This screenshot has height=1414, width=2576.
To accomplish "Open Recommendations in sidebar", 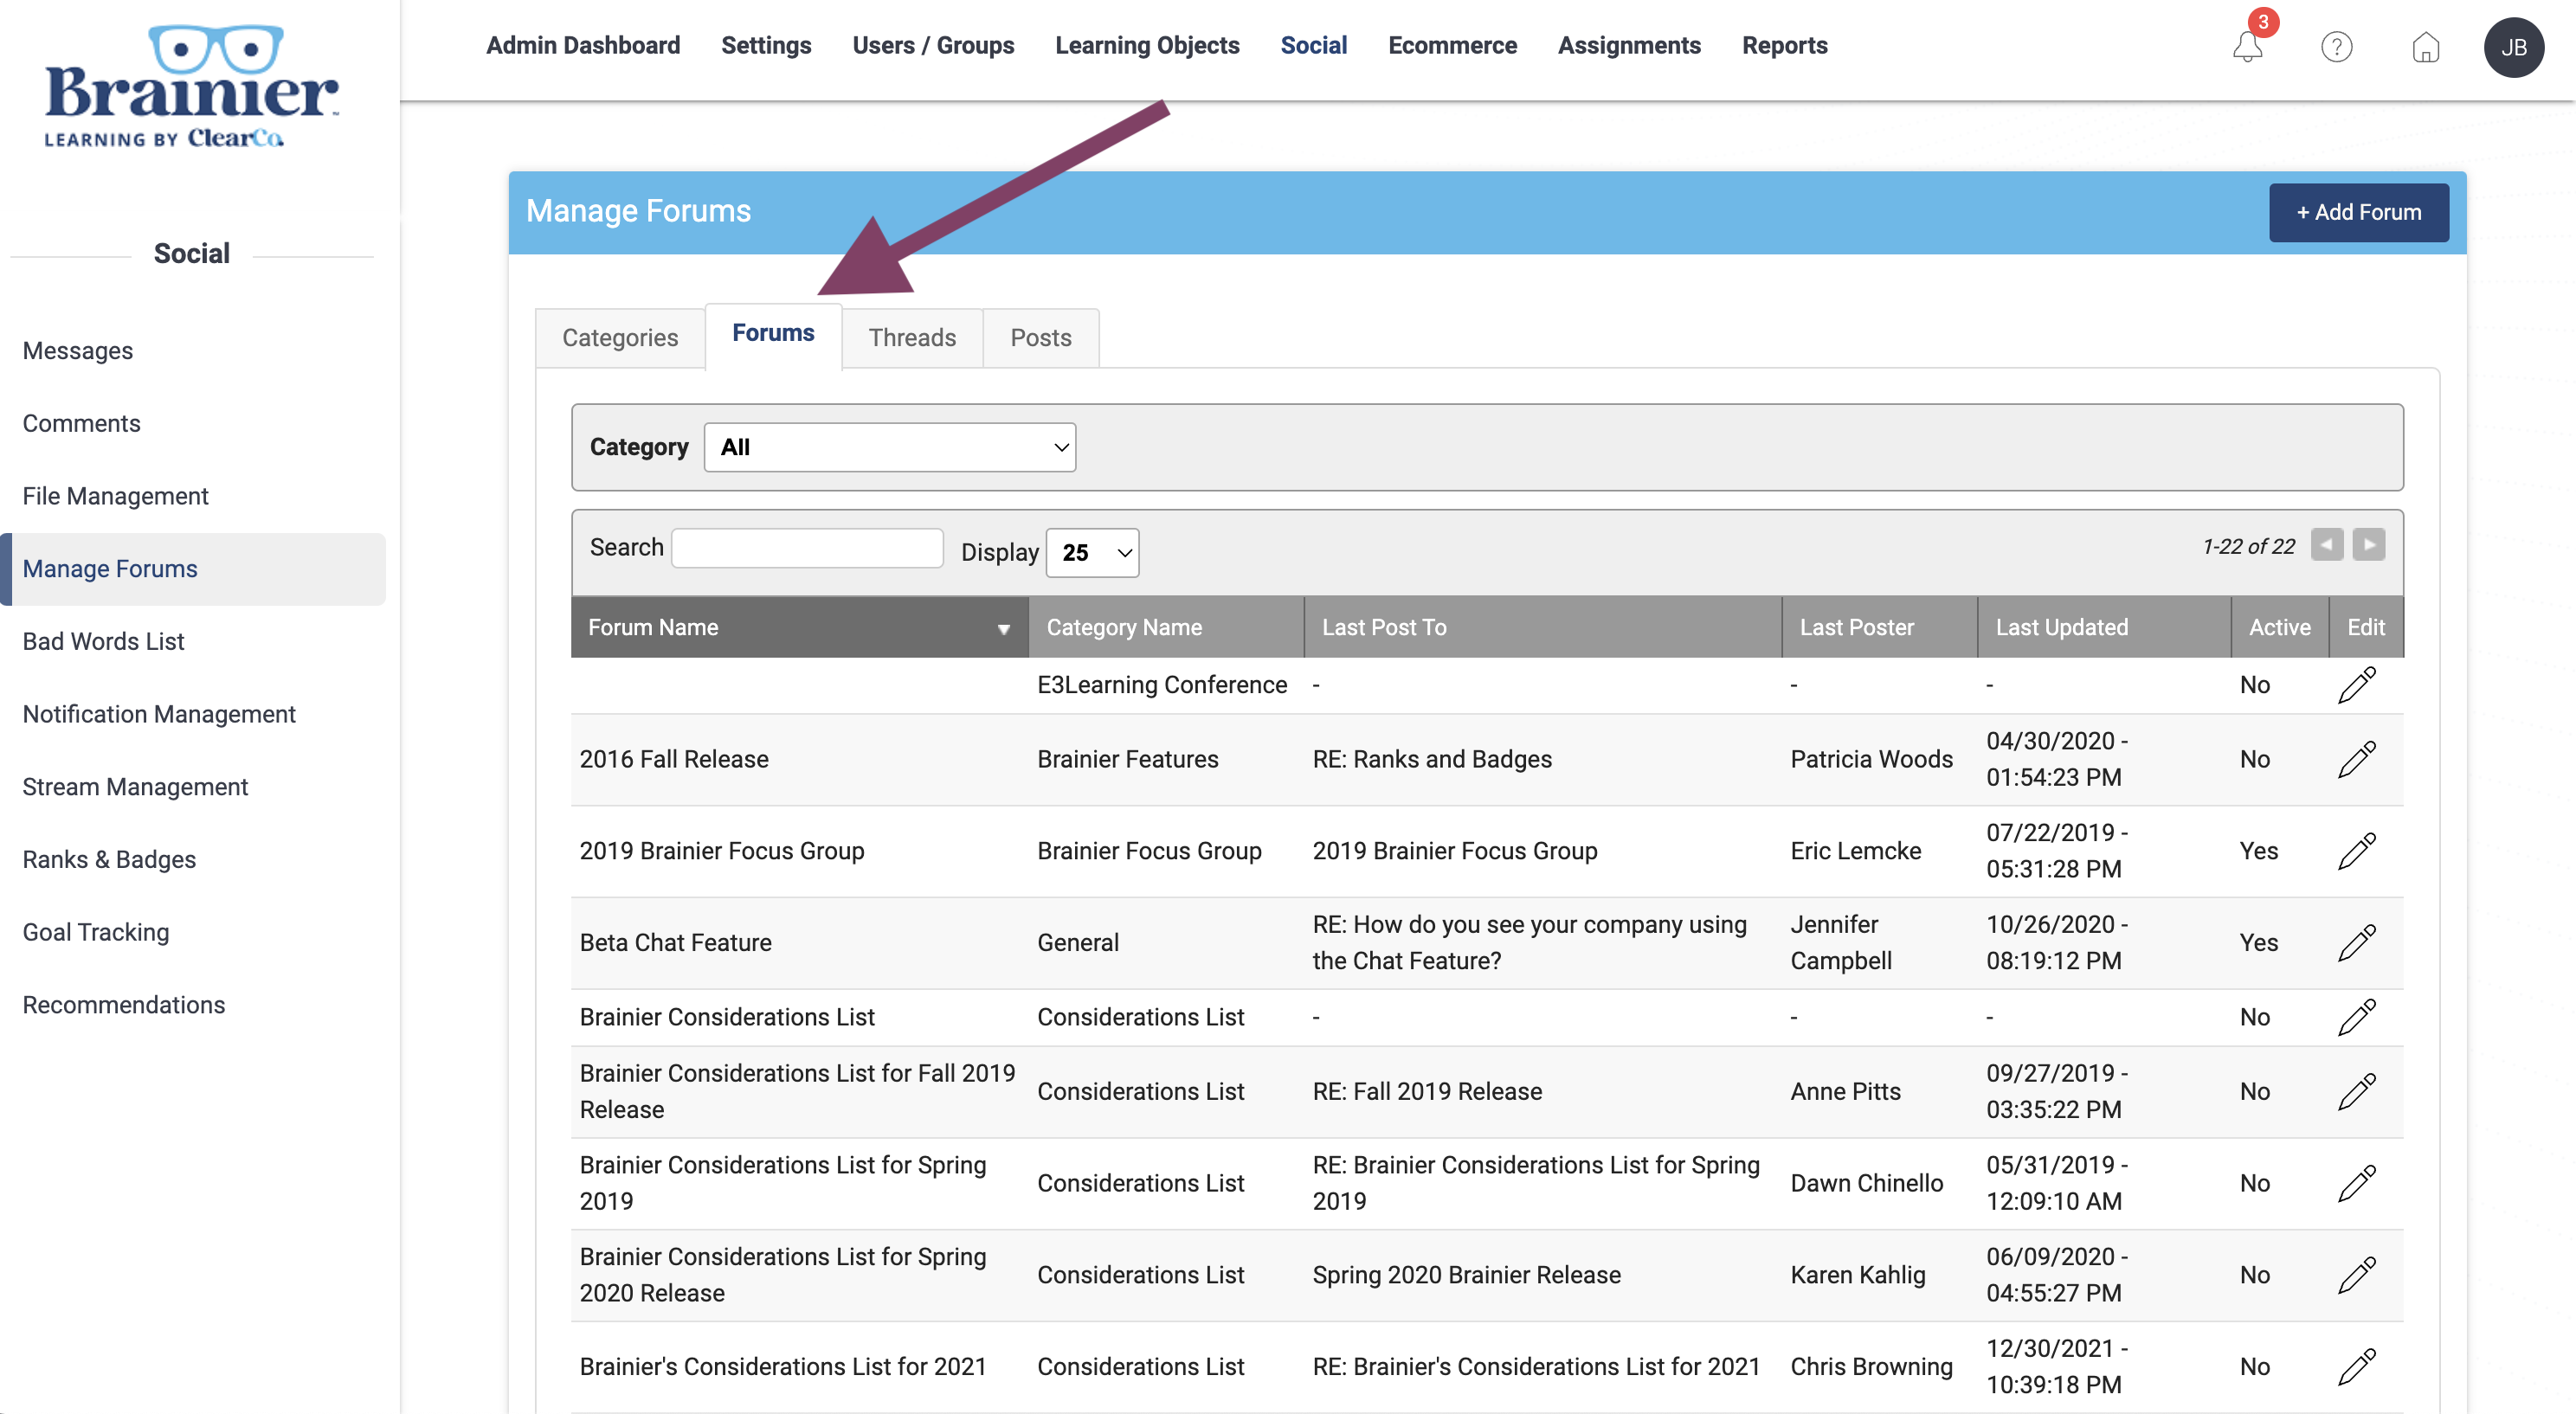I will point(124,1005).
